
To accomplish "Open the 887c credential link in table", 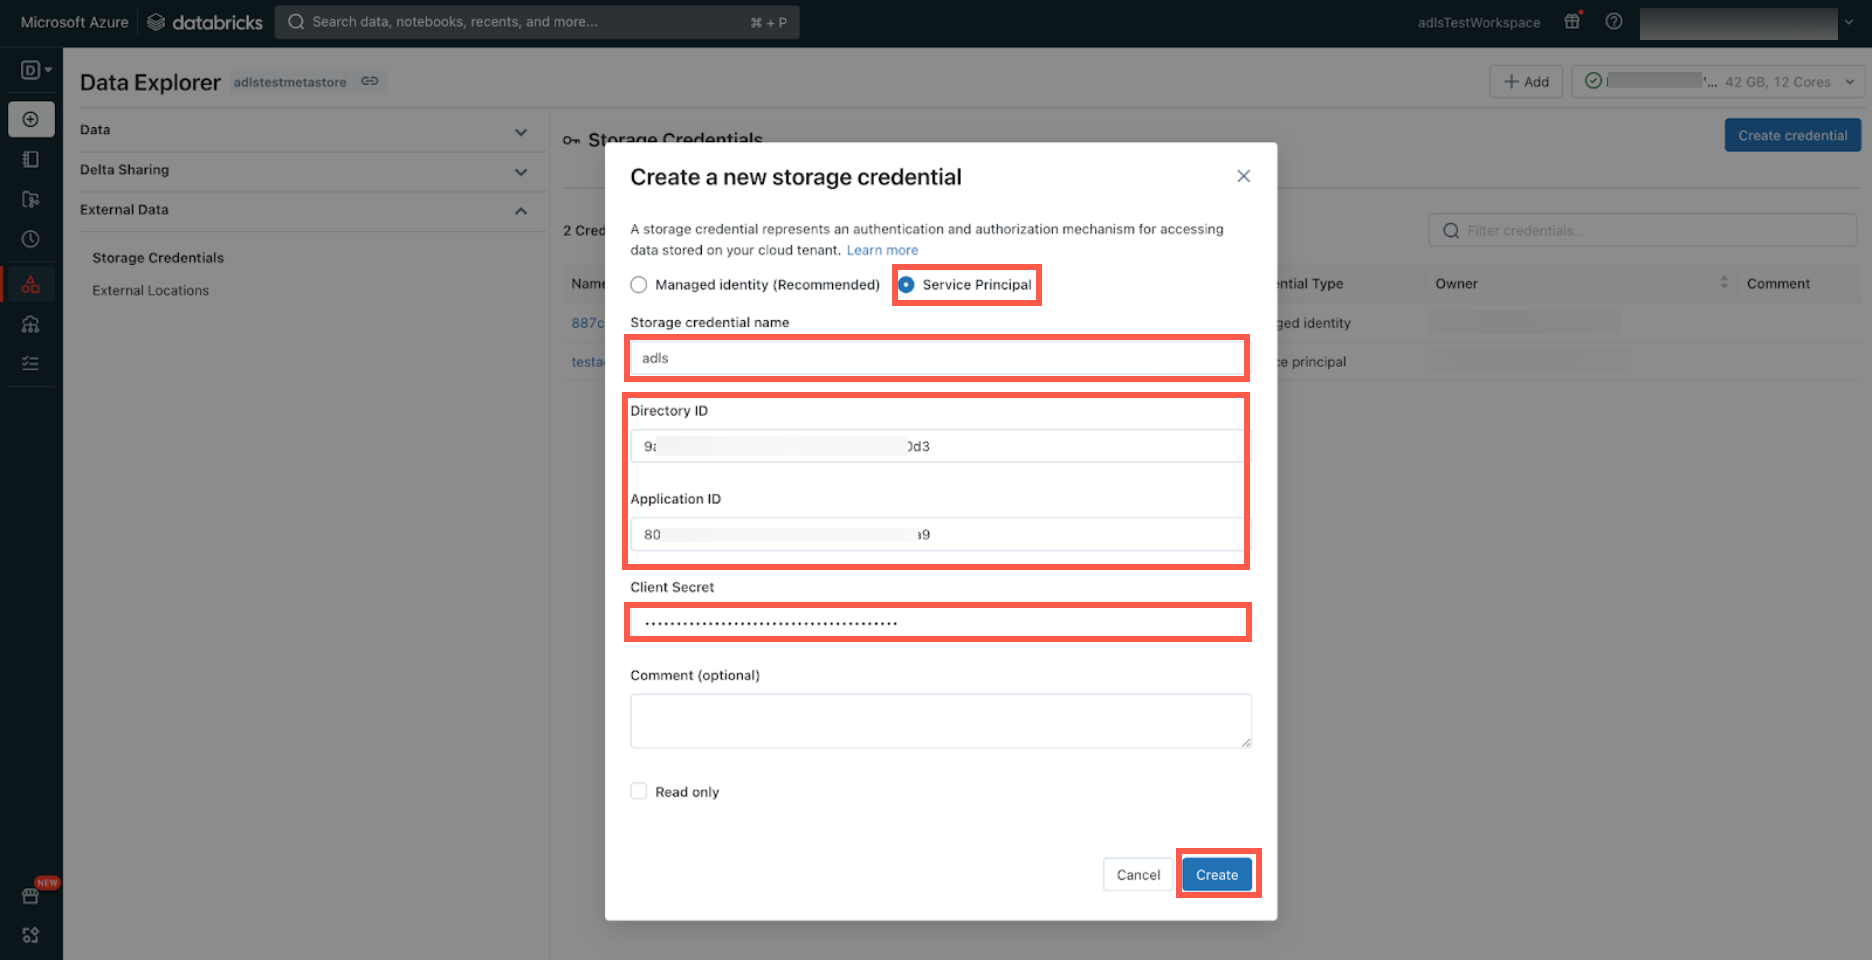I will pos(587,323).
